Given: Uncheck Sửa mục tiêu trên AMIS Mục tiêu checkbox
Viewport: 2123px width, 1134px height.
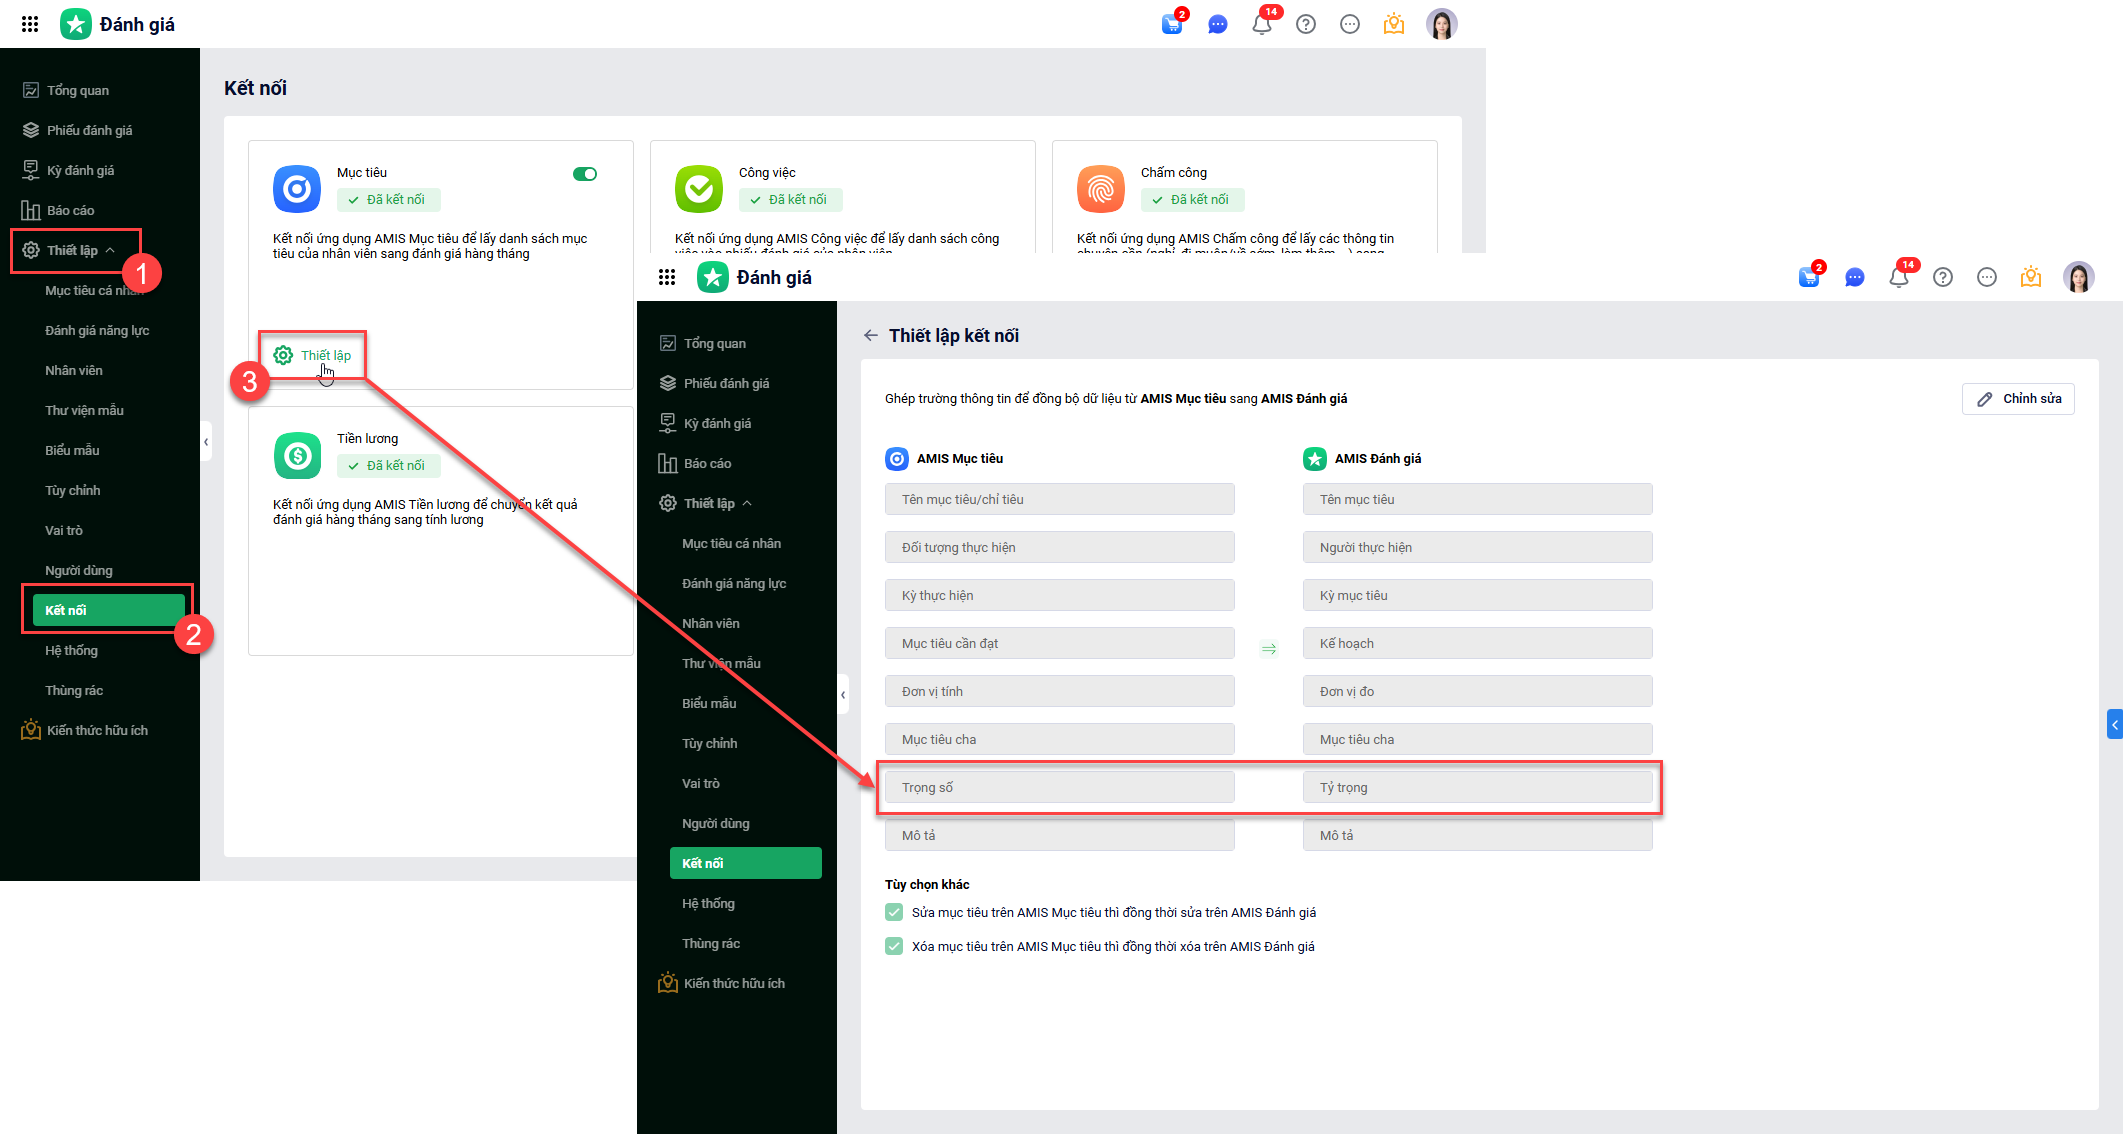Looking at the screenshot, I should click(894, 912).
